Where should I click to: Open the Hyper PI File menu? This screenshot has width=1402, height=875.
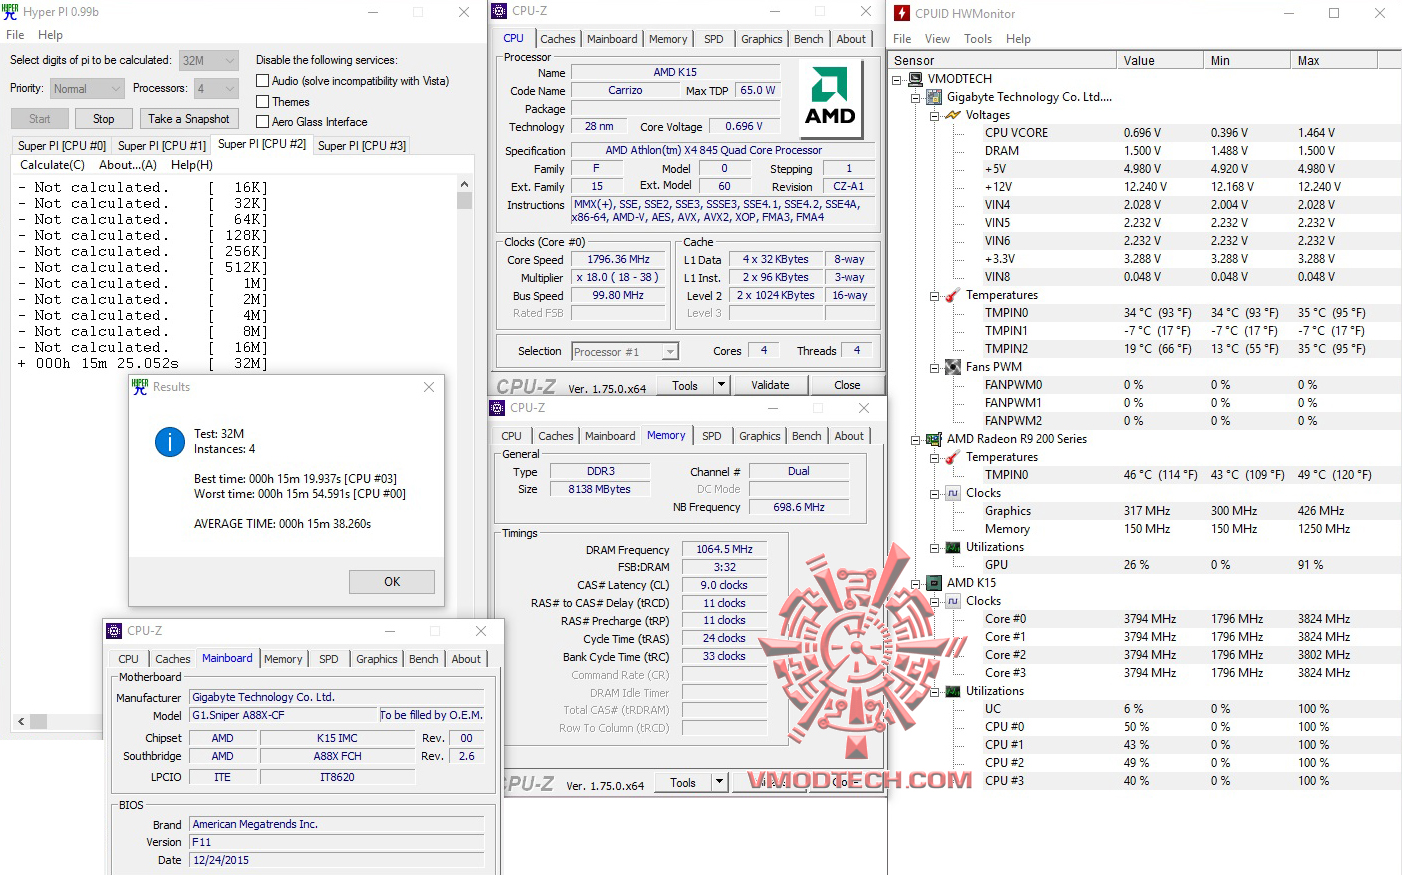(15, 35)
